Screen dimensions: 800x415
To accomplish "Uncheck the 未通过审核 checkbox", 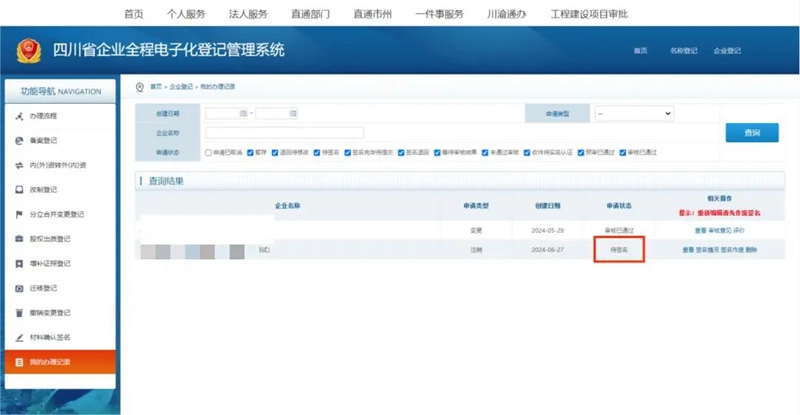I will click(485, 153).
